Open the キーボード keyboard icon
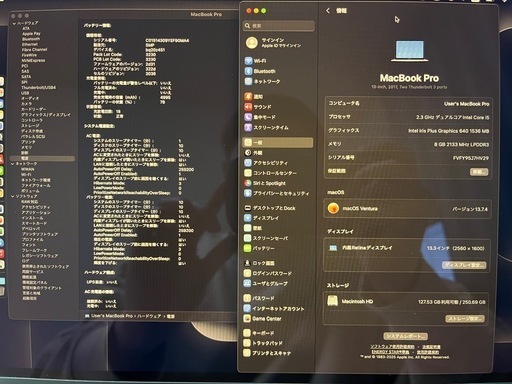Screen dimensions: 512x384 point(247,333)
